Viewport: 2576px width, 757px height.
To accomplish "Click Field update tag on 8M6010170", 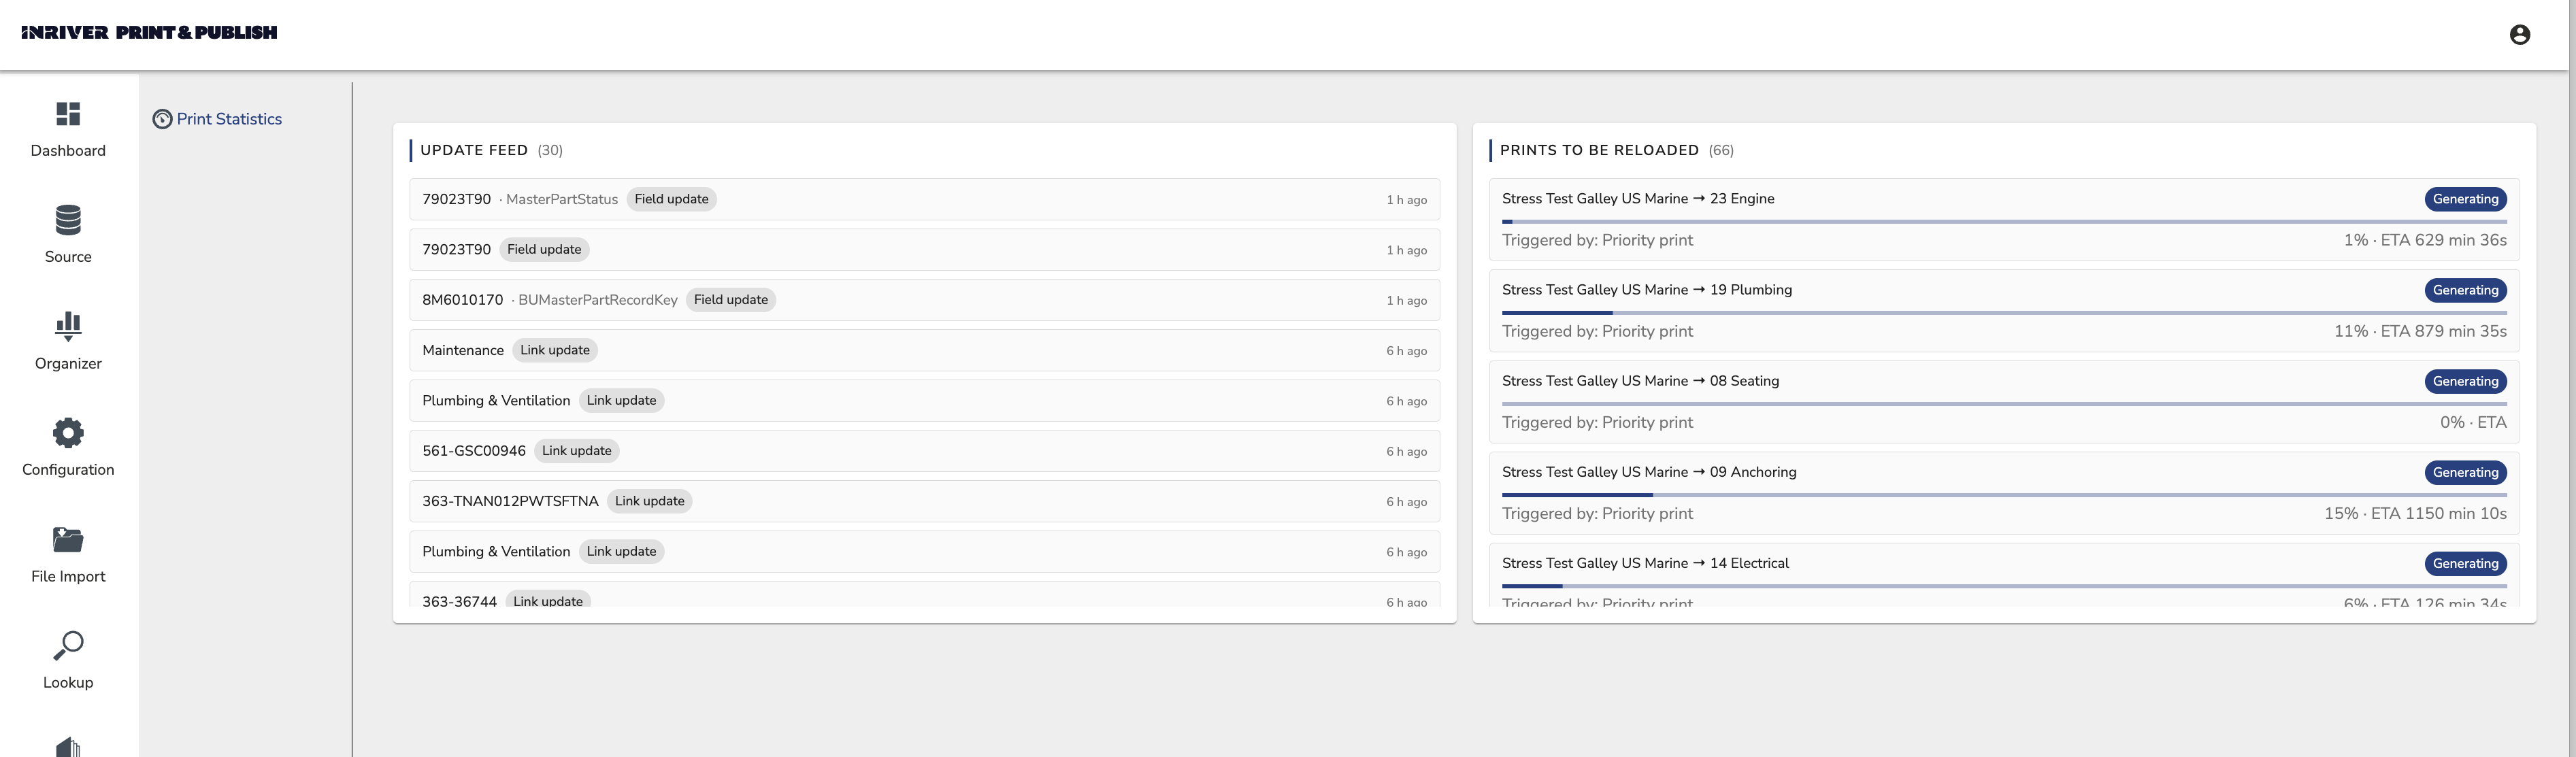I will tap(731, 300).
